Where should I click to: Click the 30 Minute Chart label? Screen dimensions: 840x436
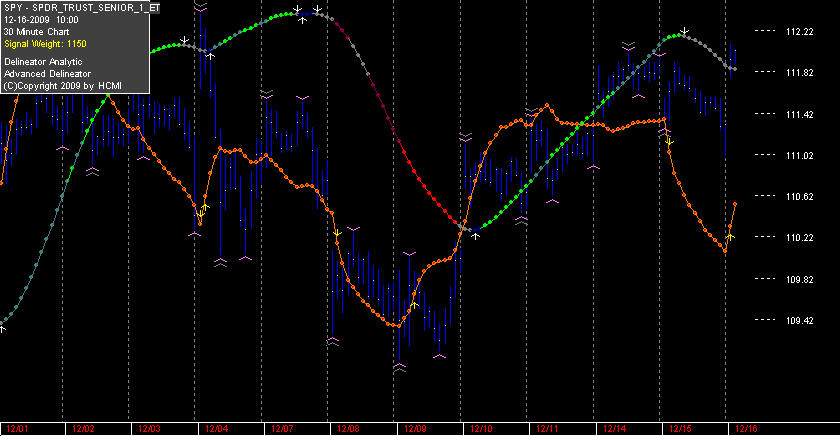pos(36,32)
